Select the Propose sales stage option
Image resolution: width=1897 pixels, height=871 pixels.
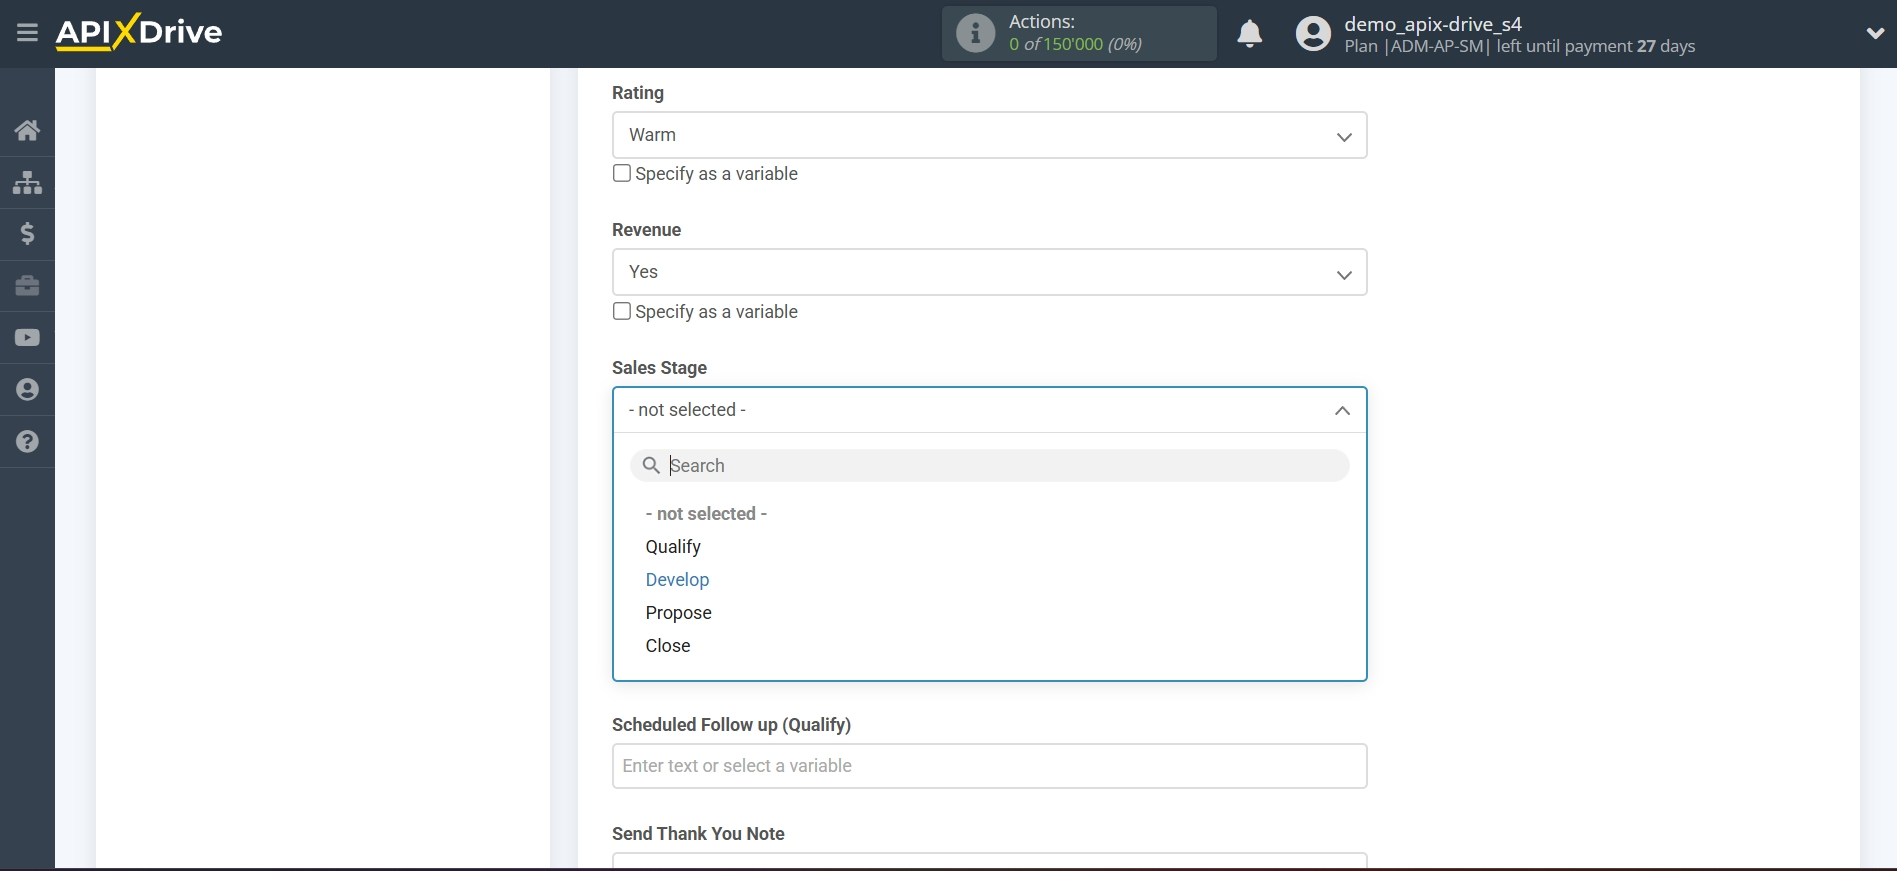point(678,613)
